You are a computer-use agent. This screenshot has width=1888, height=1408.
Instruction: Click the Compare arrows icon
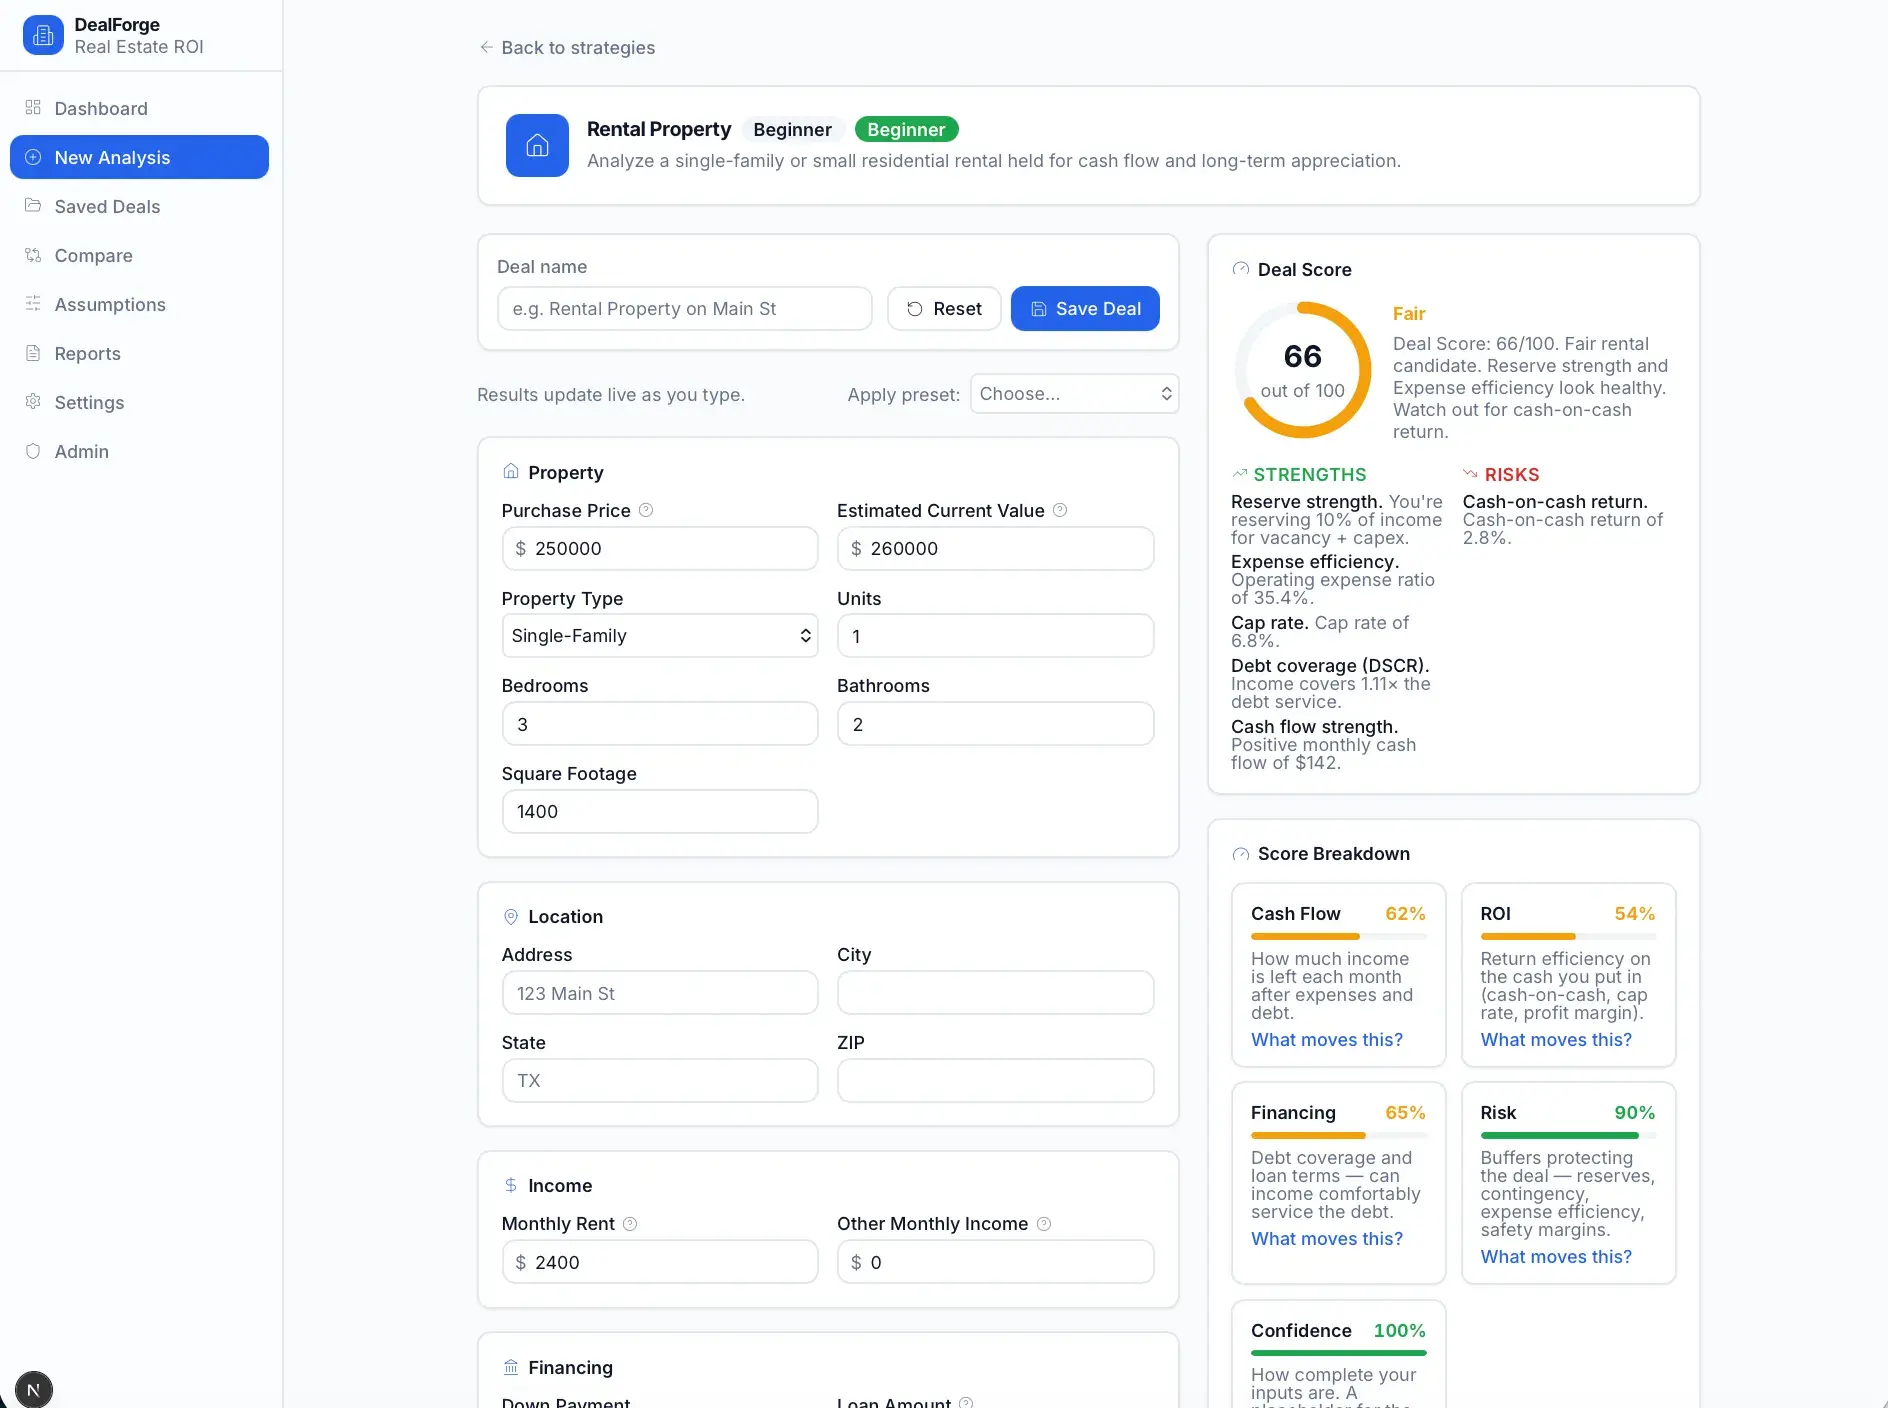point(33,254)
